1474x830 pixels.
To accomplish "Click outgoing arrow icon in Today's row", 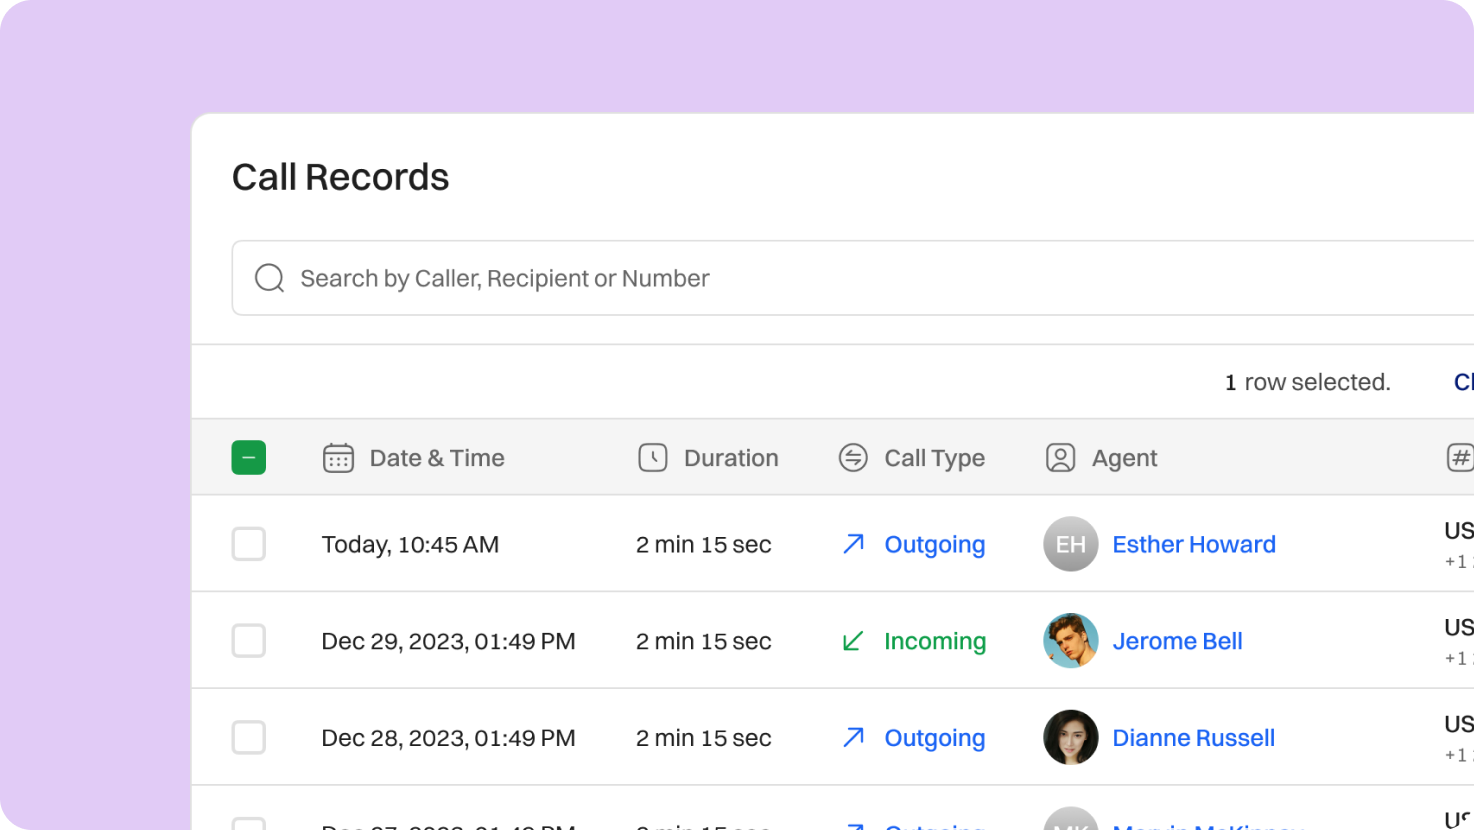I will coord(852,544).
